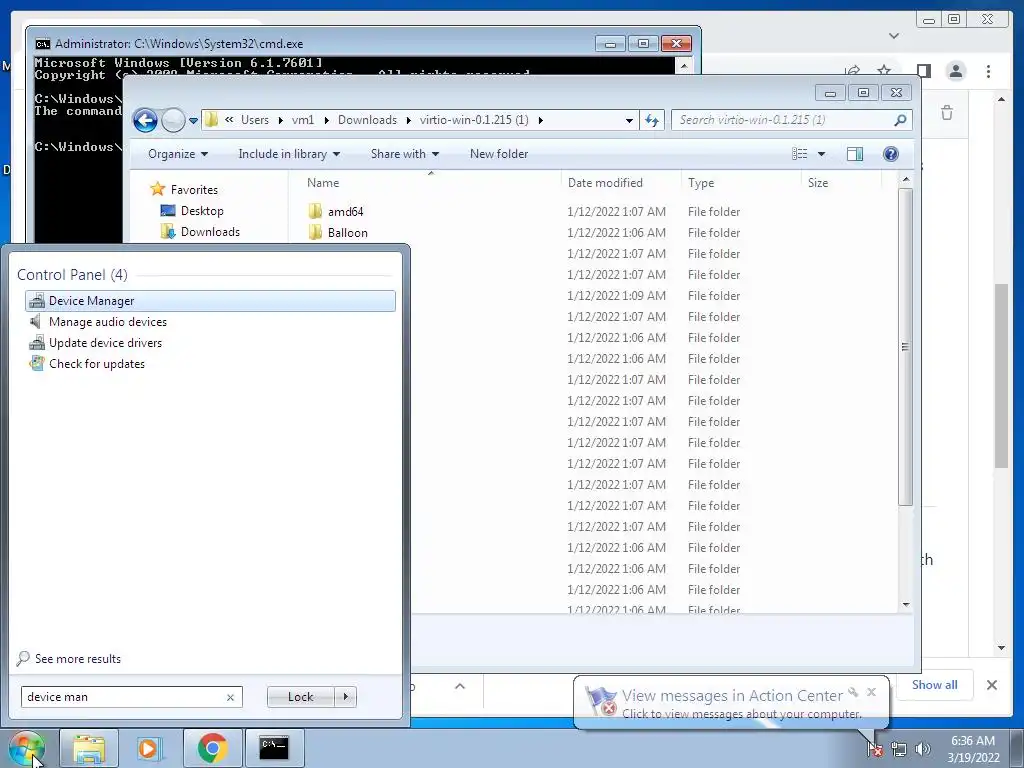Select the Balloon folder

[x=338, y=232]
